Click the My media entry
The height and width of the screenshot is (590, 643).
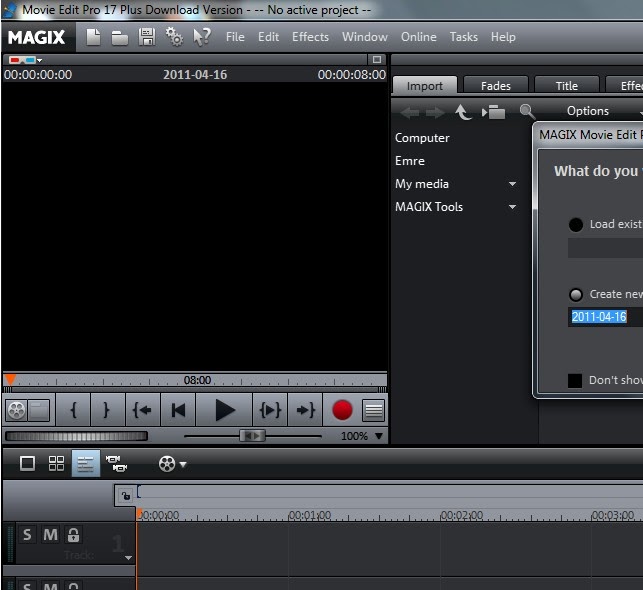click(422, 184)
